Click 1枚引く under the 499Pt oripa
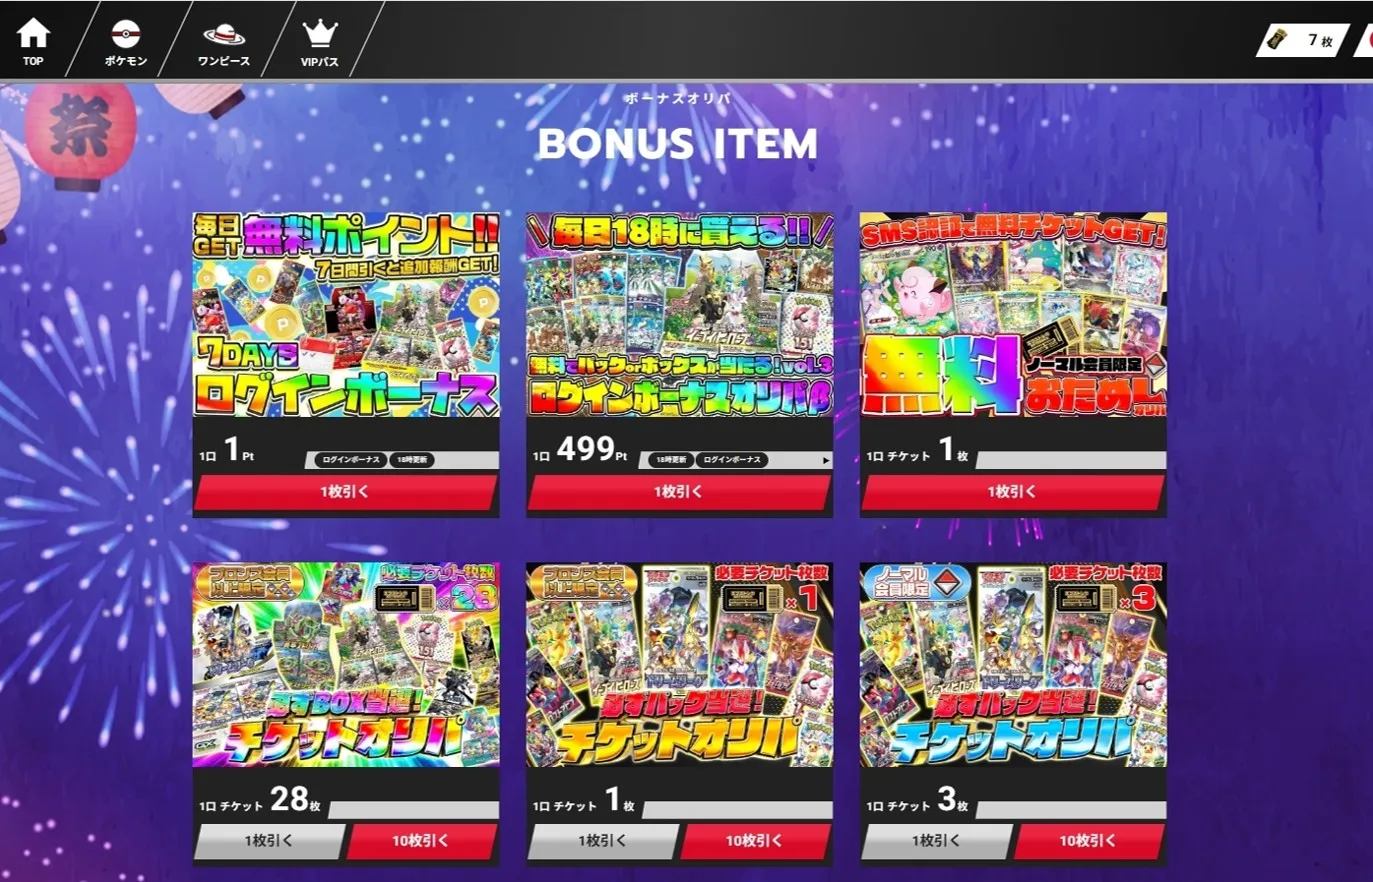The image size is (1373, 882). (x=680, y=492)
